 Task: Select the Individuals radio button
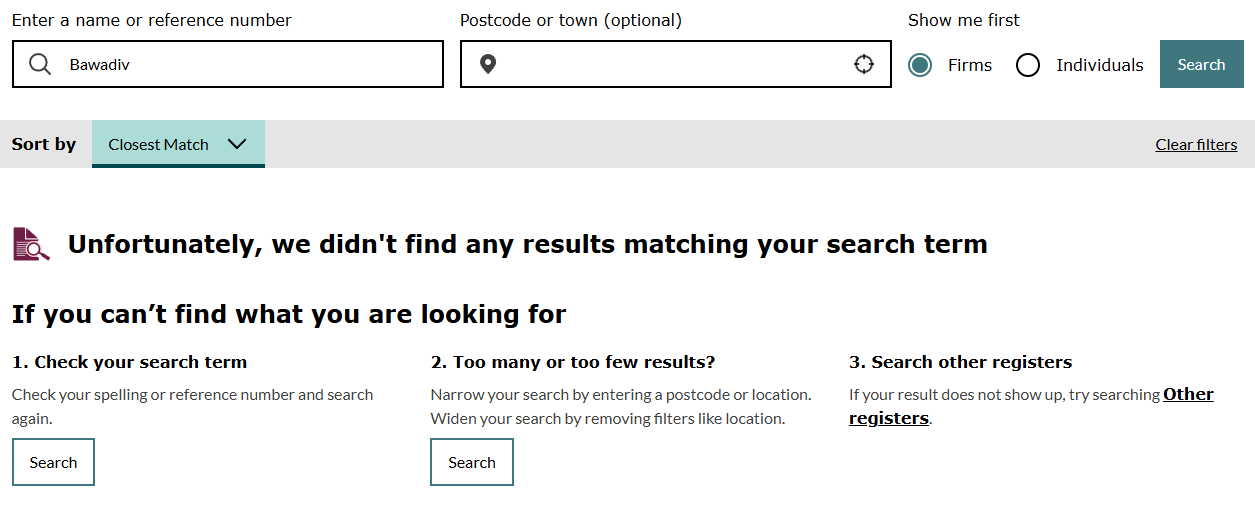point(1028,65)
